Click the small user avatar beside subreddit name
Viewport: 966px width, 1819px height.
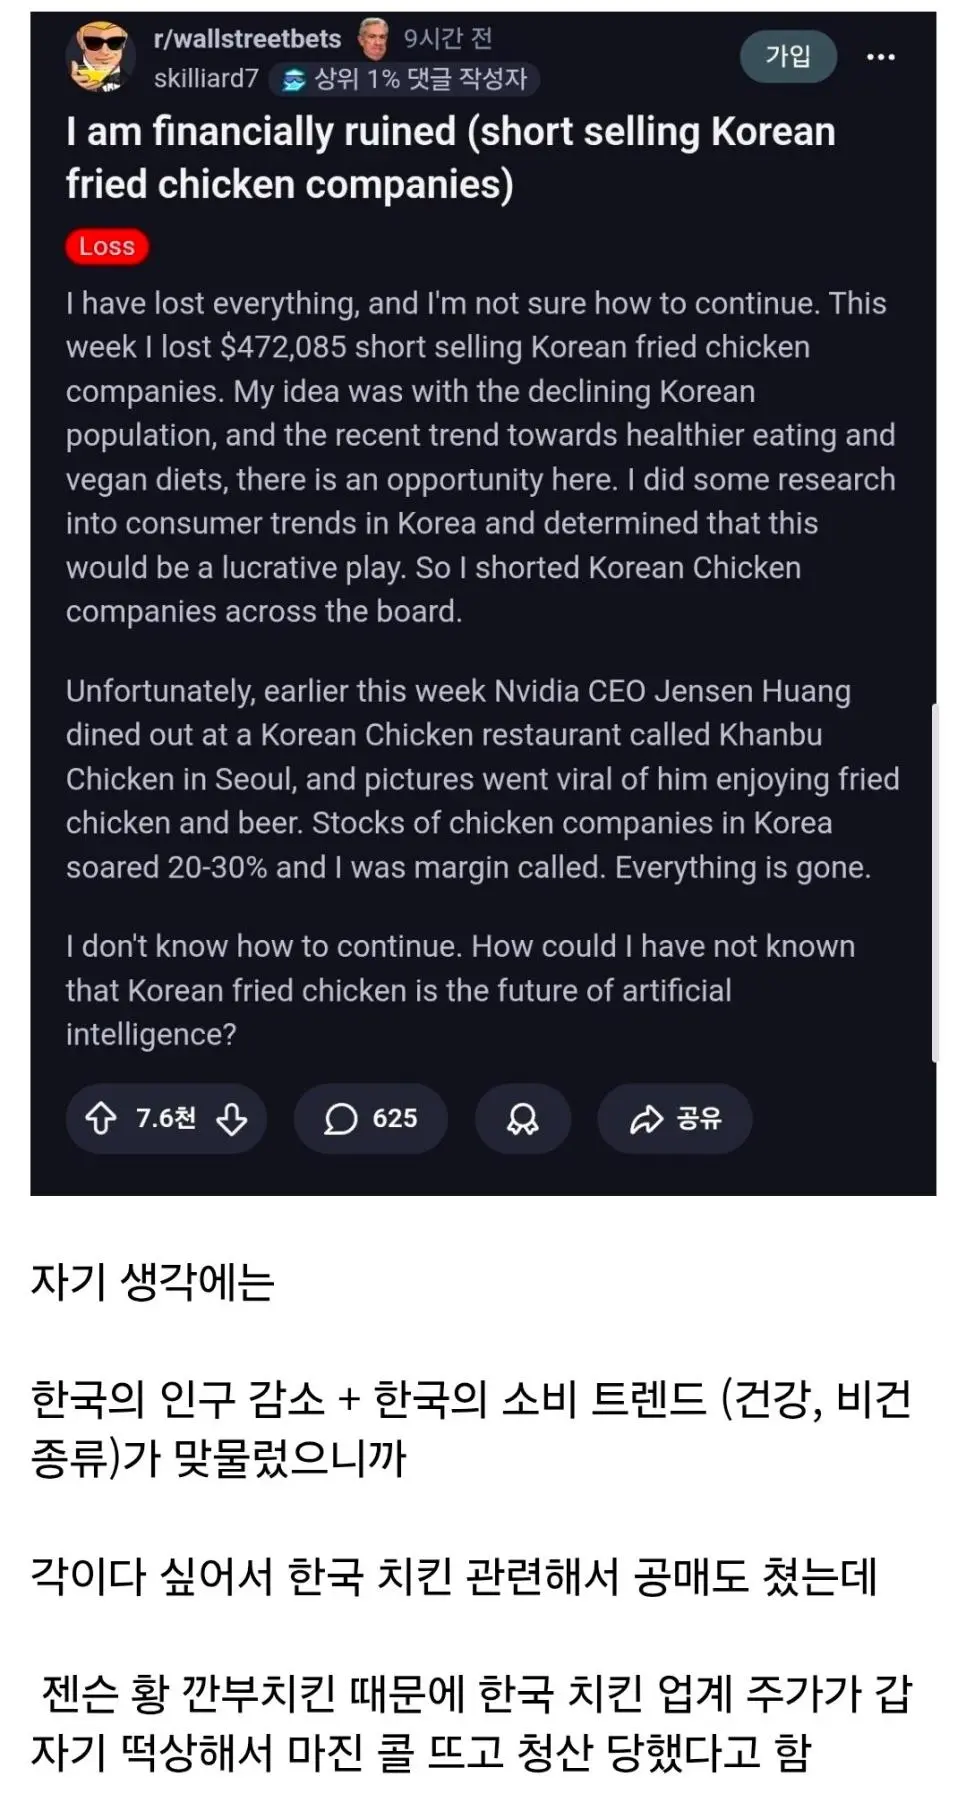[x=374, y=39]
